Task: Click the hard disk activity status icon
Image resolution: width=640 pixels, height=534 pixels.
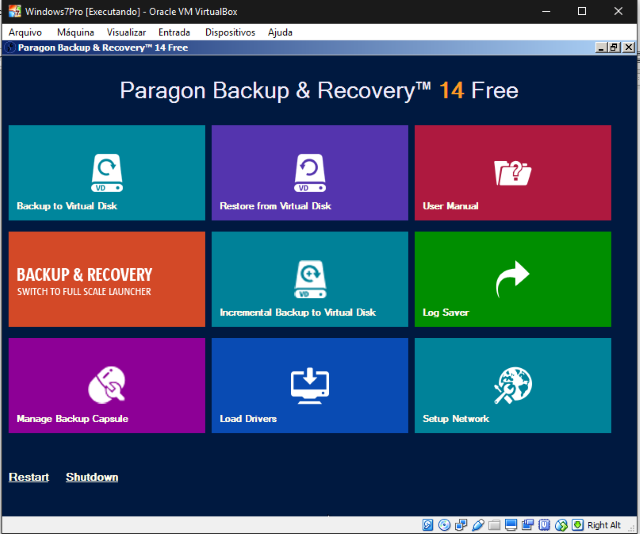Action: click(427, 525)
